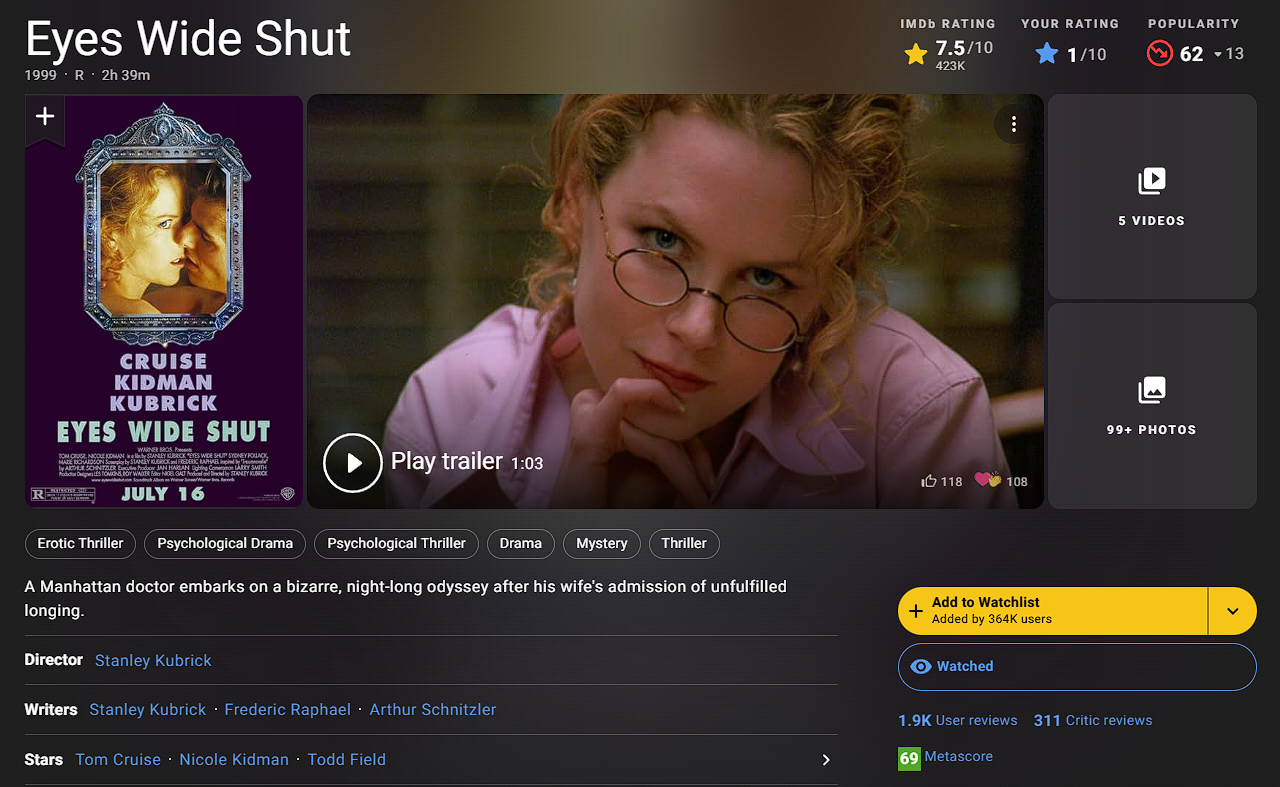Change your rating via the blue star

click(1047, 54)
